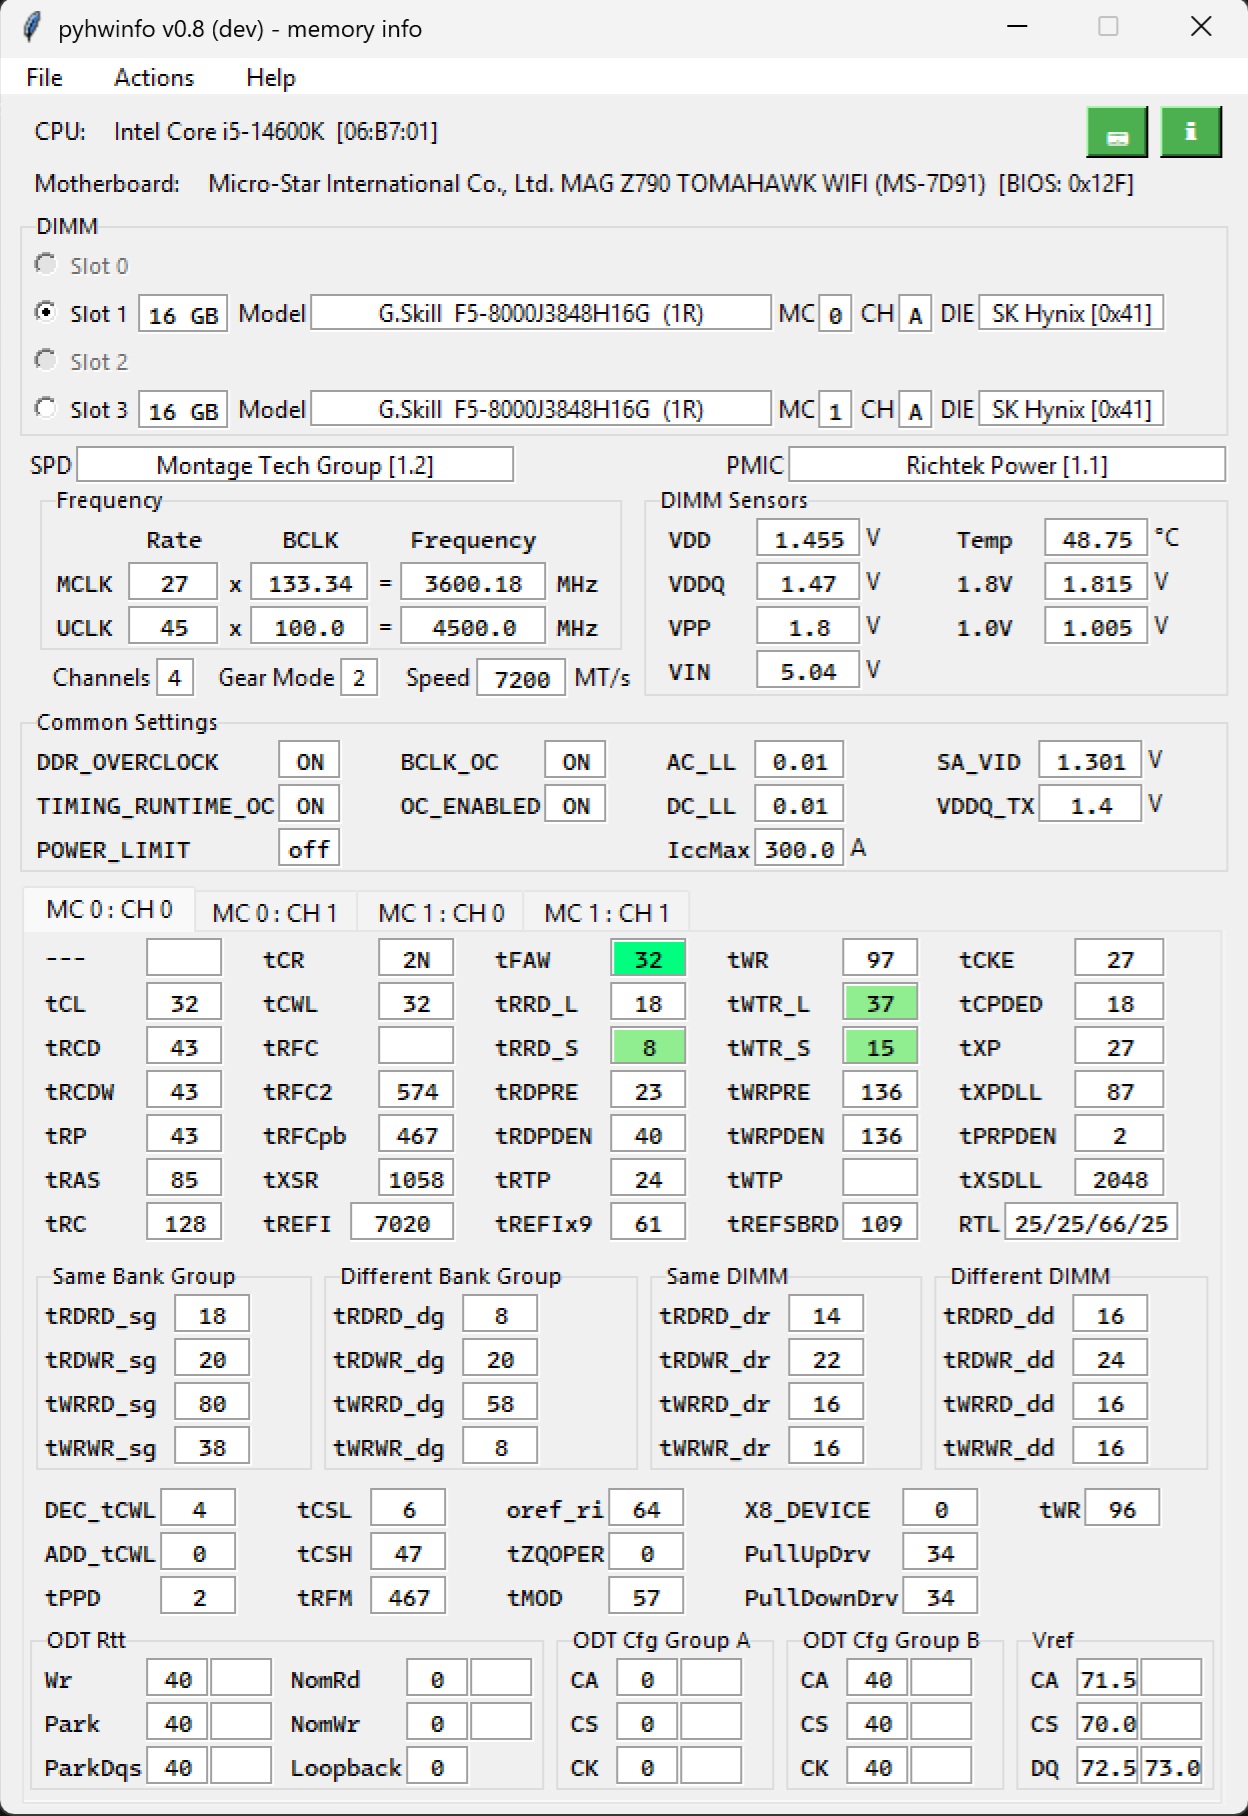Click the oref_ri value 64
Viewport: 1248px width, 1816px height.
646,1510
